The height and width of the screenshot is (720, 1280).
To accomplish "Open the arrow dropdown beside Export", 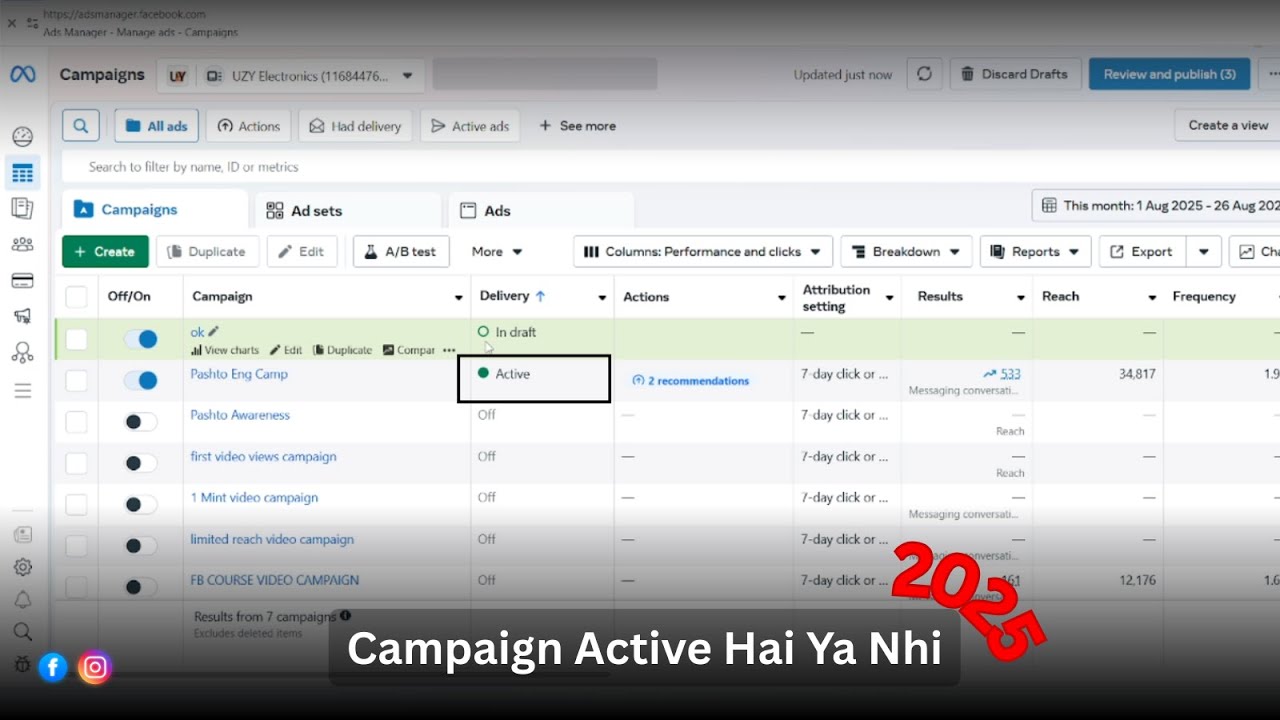I will point(1204,252).
